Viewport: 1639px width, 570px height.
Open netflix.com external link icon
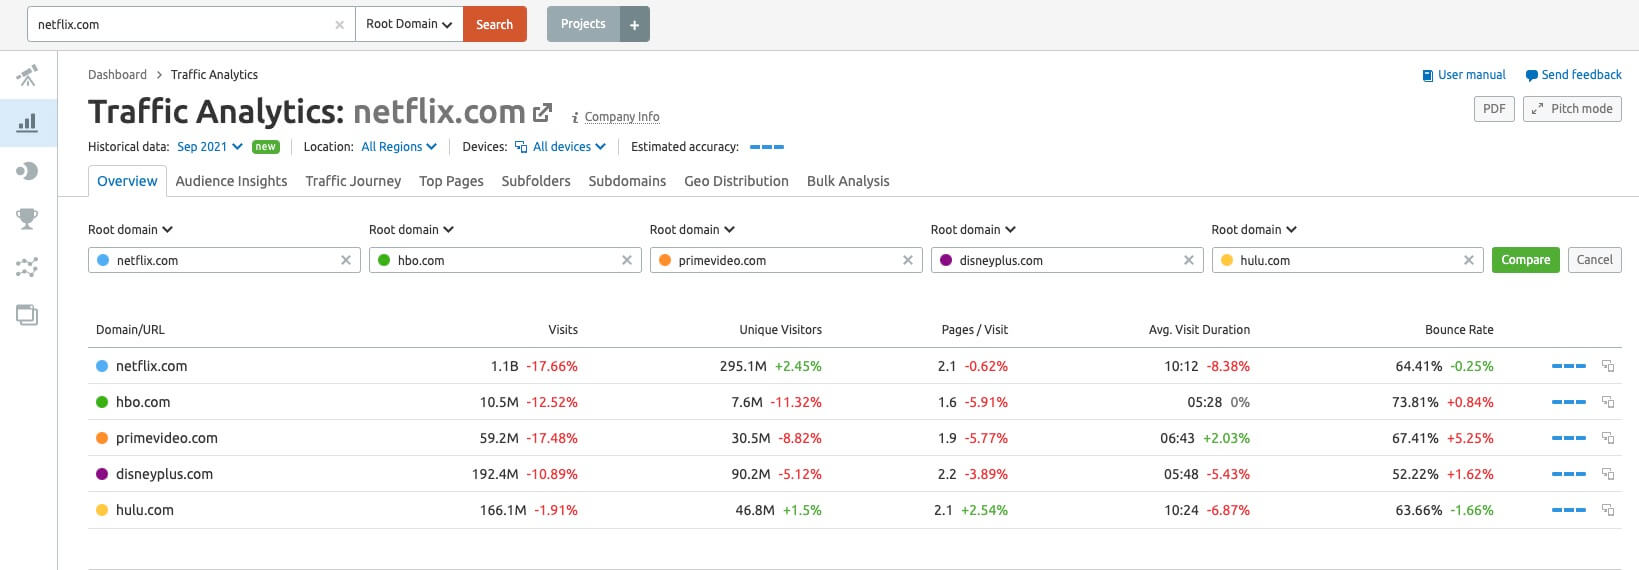[x=542, y=112]
